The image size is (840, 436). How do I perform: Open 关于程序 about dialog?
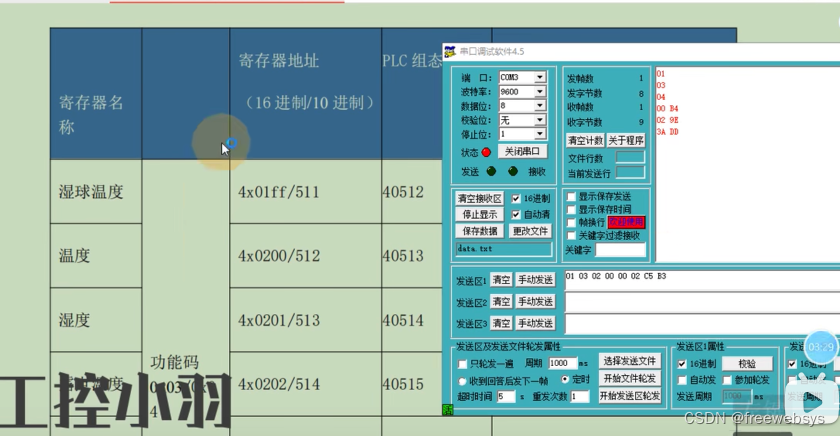pyautogui.click(x=626, y=140)
